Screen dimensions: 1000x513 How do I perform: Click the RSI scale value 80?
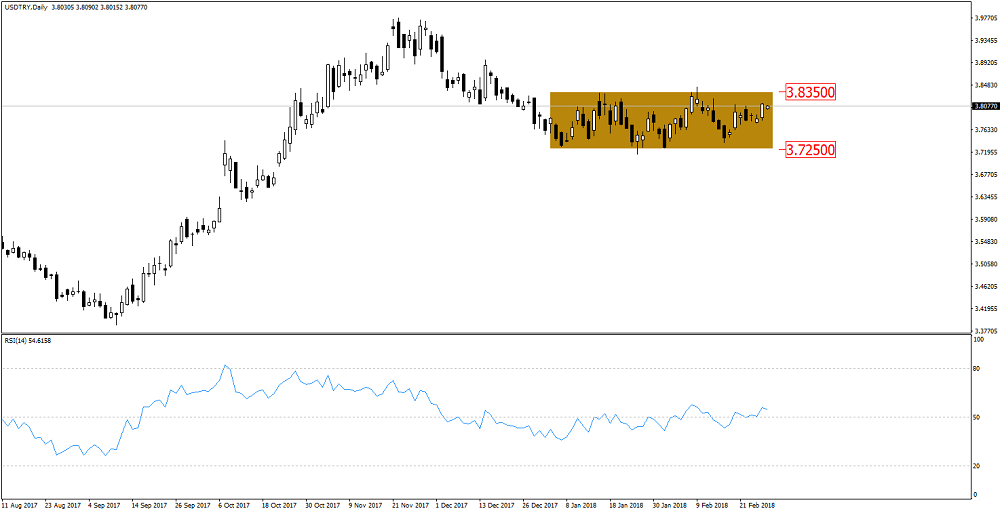click(x=979, y=369)
